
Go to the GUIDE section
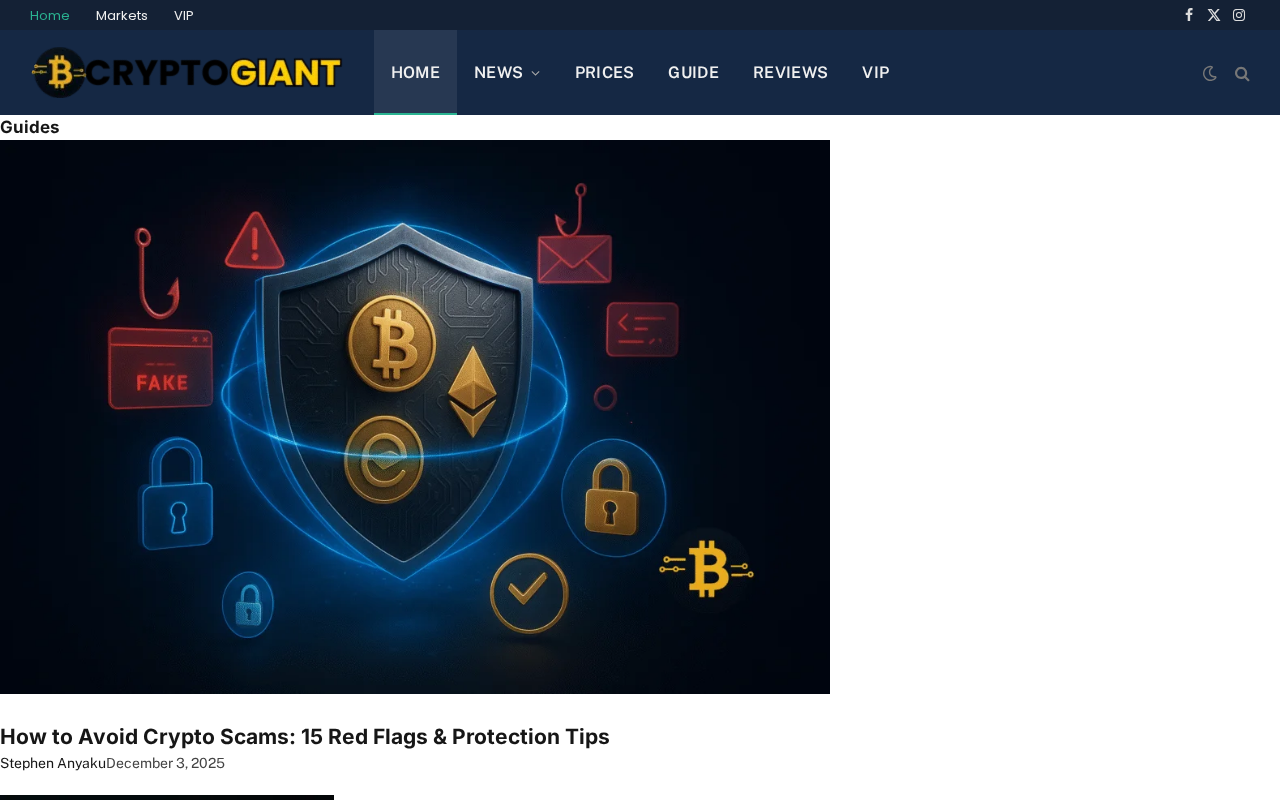click(x=693, y=72)
